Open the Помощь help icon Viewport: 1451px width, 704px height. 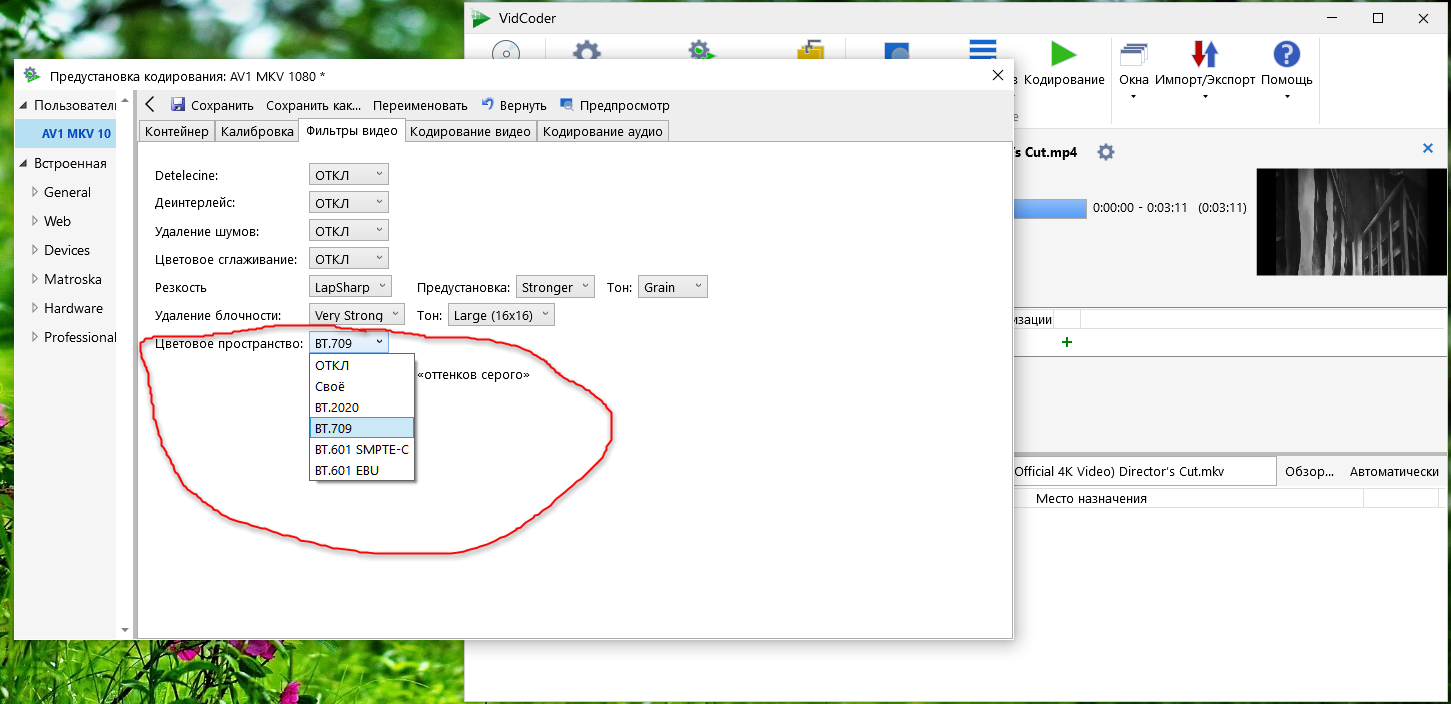coord(1286,55)
